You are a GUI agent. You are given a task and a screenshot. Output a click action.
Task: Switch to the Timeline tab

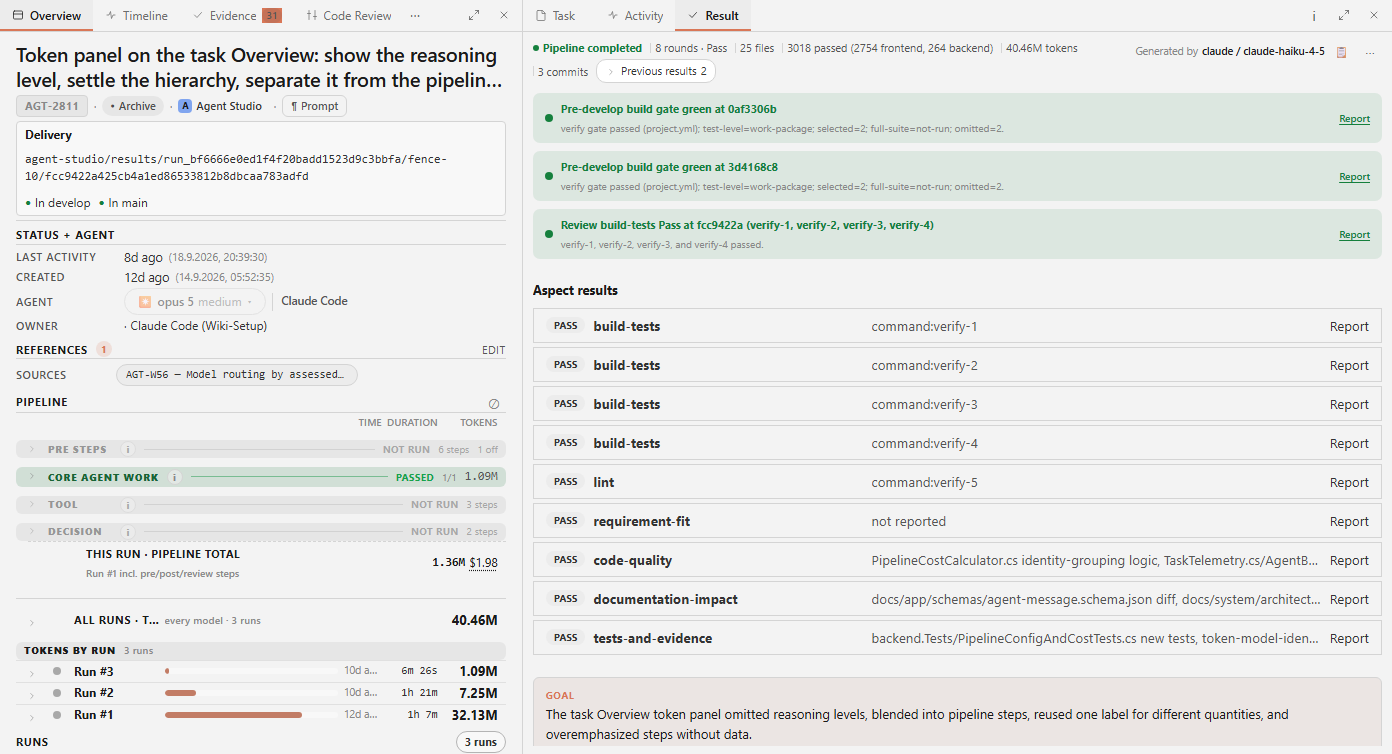(137, 16)
